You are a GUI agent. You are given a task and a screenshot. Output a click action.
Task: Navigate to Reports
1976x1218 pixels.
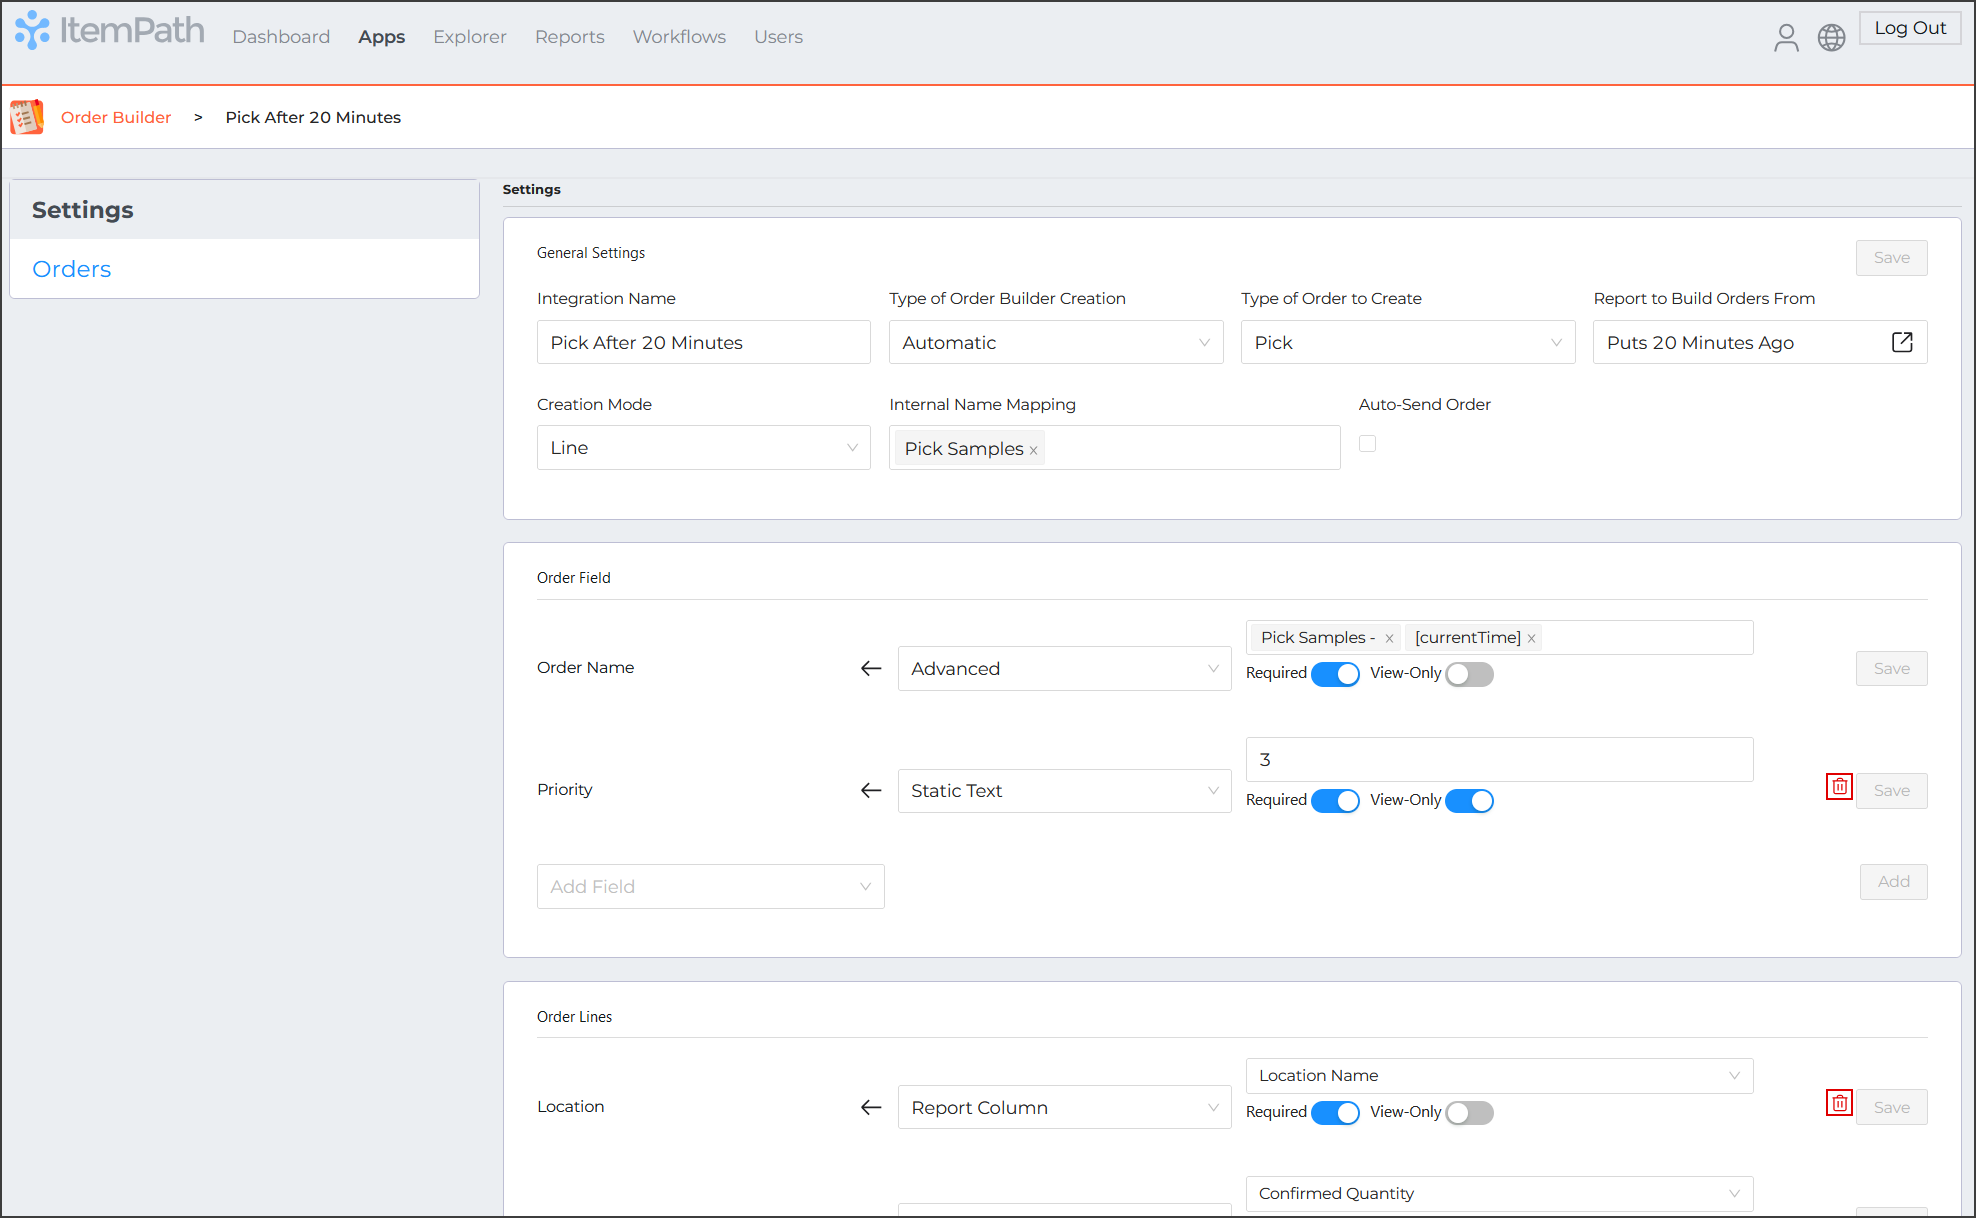pos(570,37)
